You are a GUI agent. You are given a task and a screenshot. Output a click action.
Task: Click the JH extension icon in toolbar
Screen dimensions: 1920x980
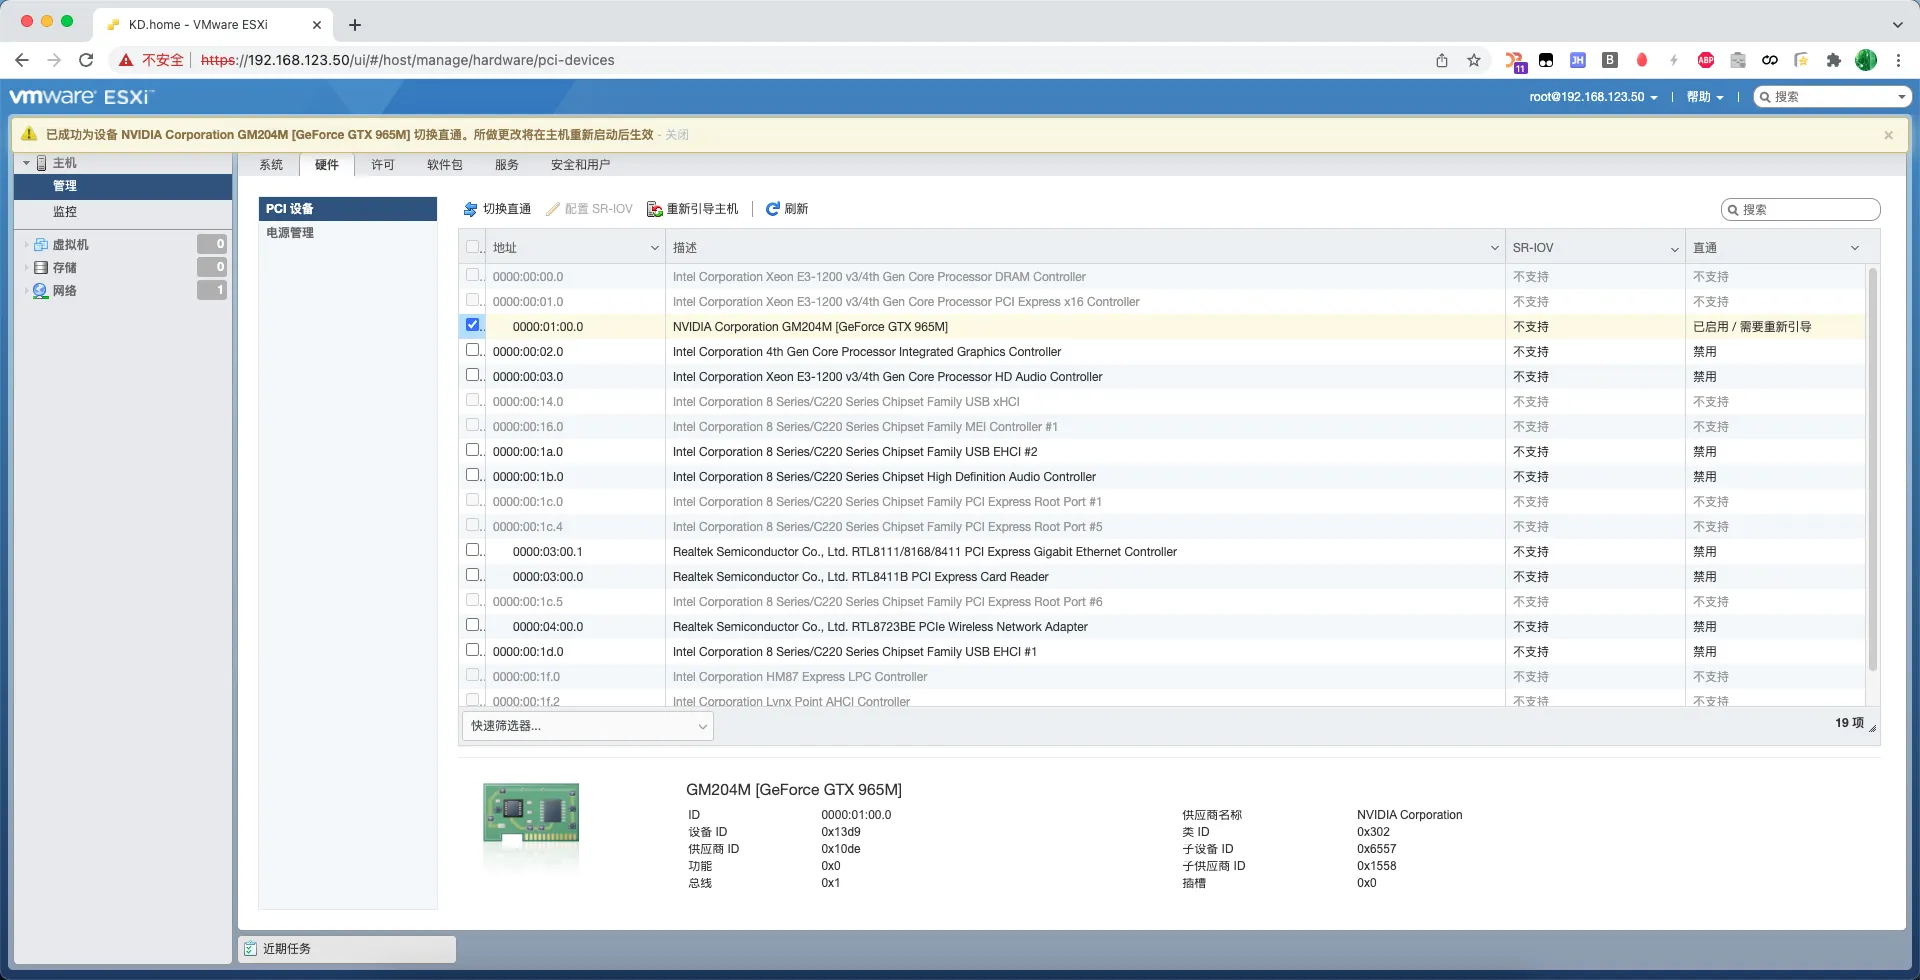(x=1578, y=60)
